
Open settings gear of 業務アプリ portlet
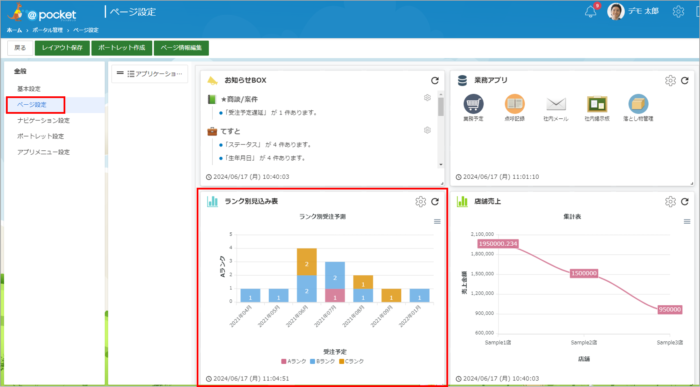670,81
